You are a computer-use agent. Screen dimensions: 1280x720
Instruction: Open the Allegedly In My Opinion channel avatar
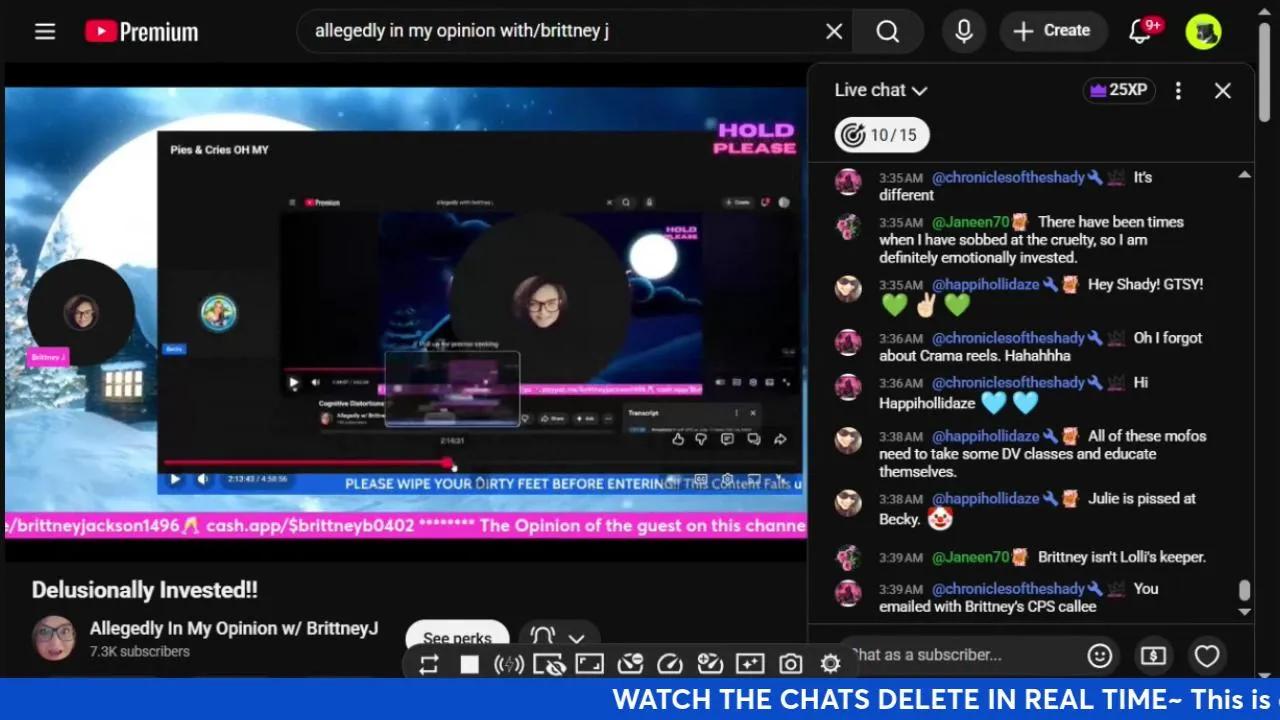click(54, 638)
